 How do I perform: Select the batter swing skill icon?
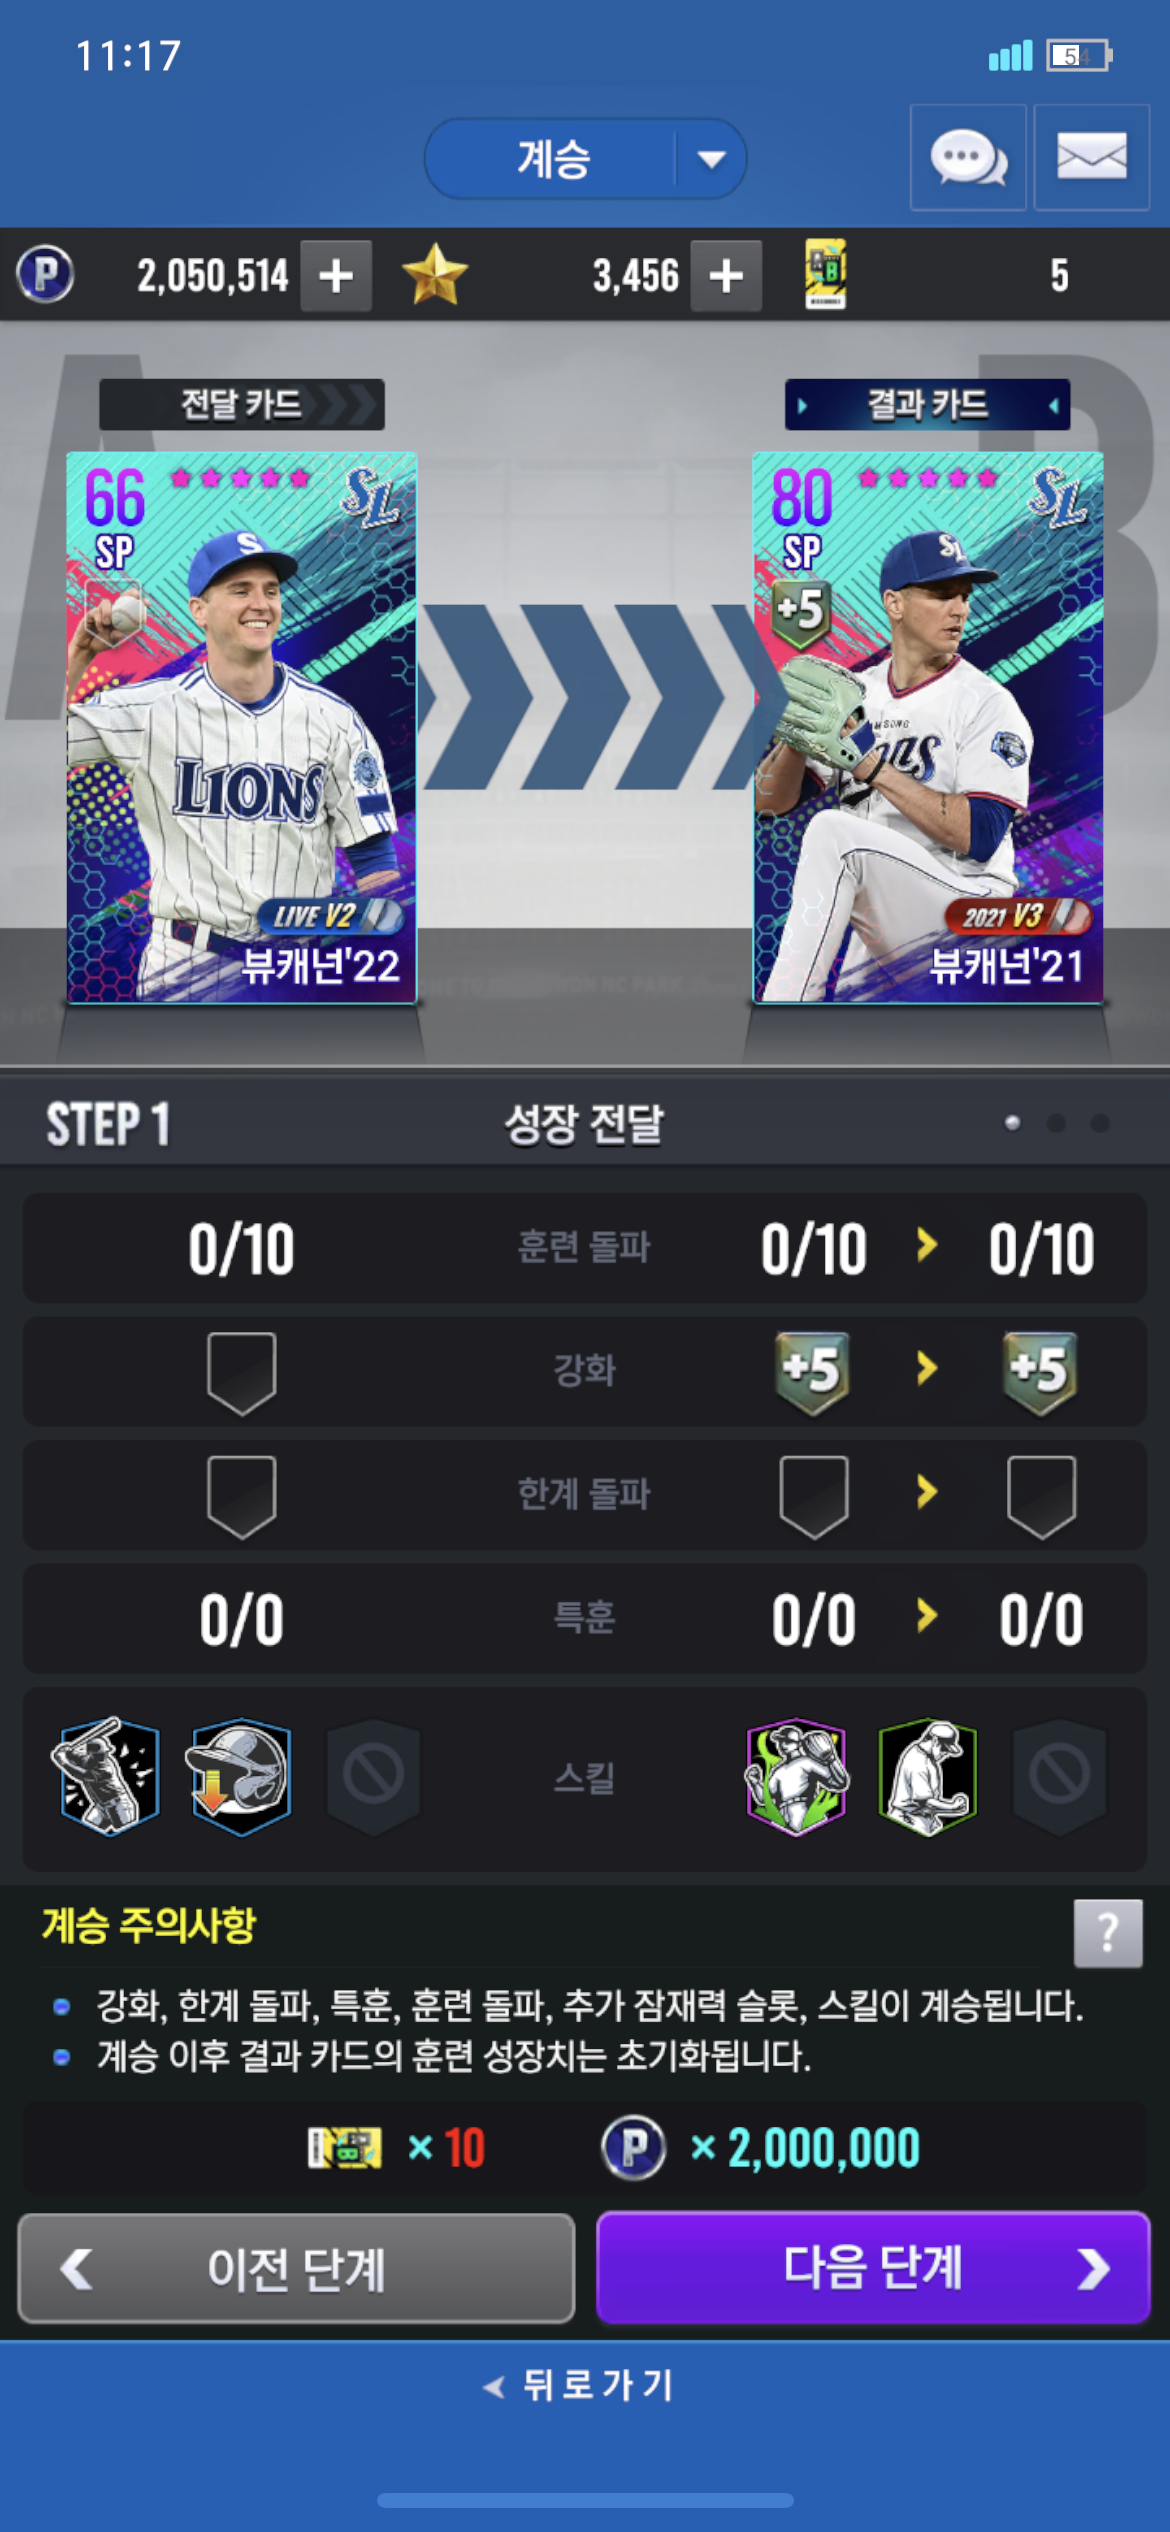(108, 1776)
